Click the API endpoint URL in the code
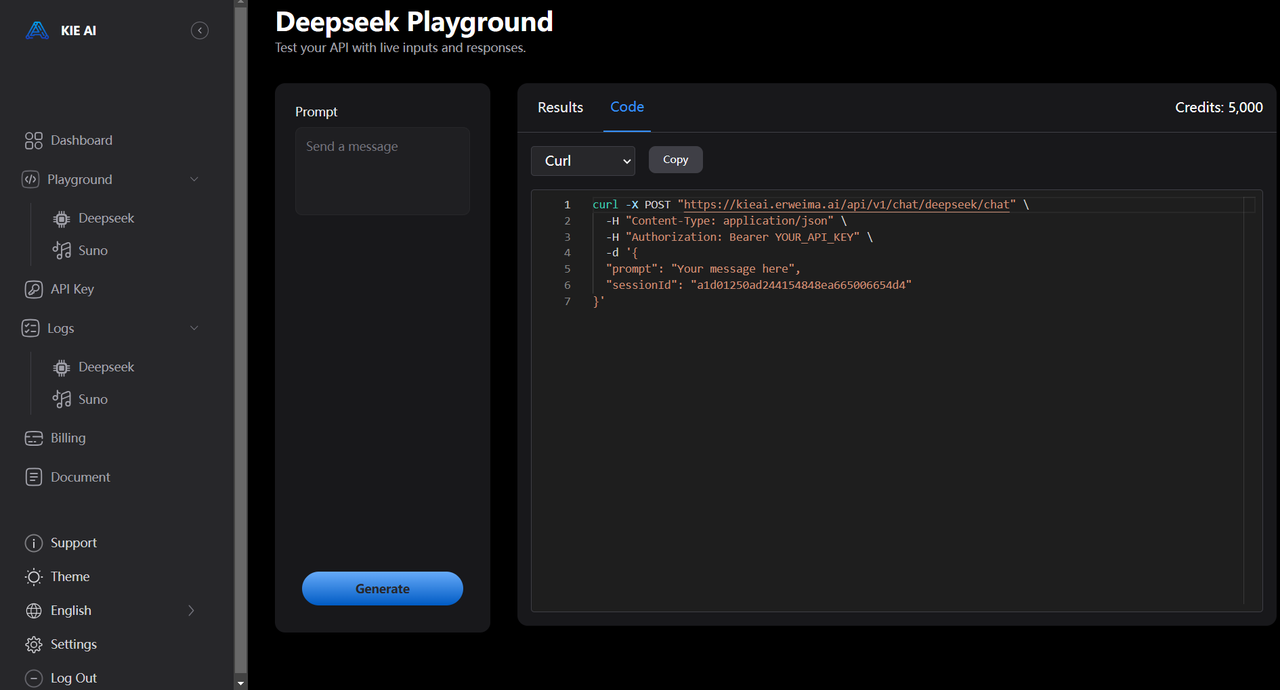Image resolution: width=1280 pixels, height=690 pixels. coord(846,205)
